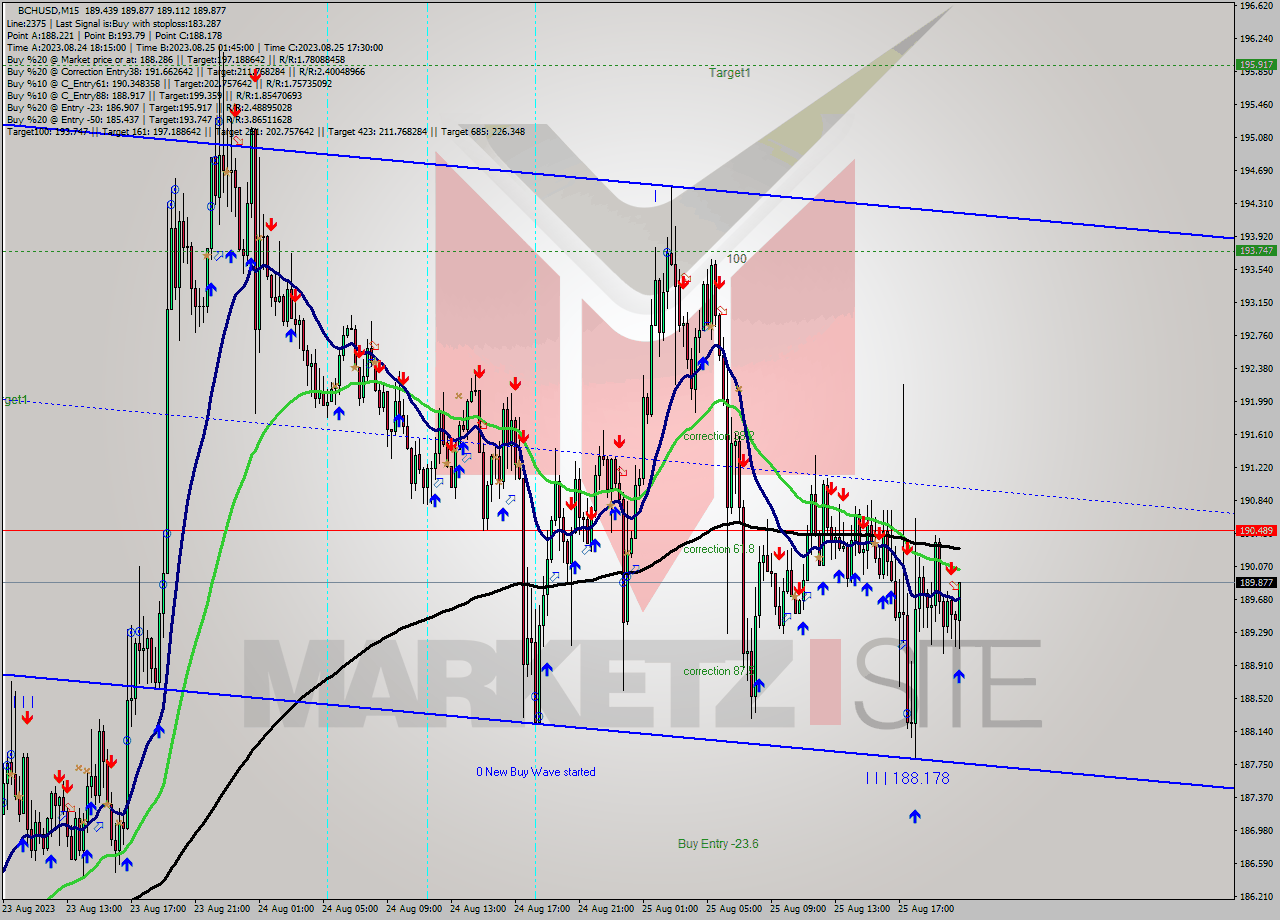This screenshot has height=920, width=1280.
Task: Select the 'Buy Entry -23.6' label
Action: coord(718,844)
